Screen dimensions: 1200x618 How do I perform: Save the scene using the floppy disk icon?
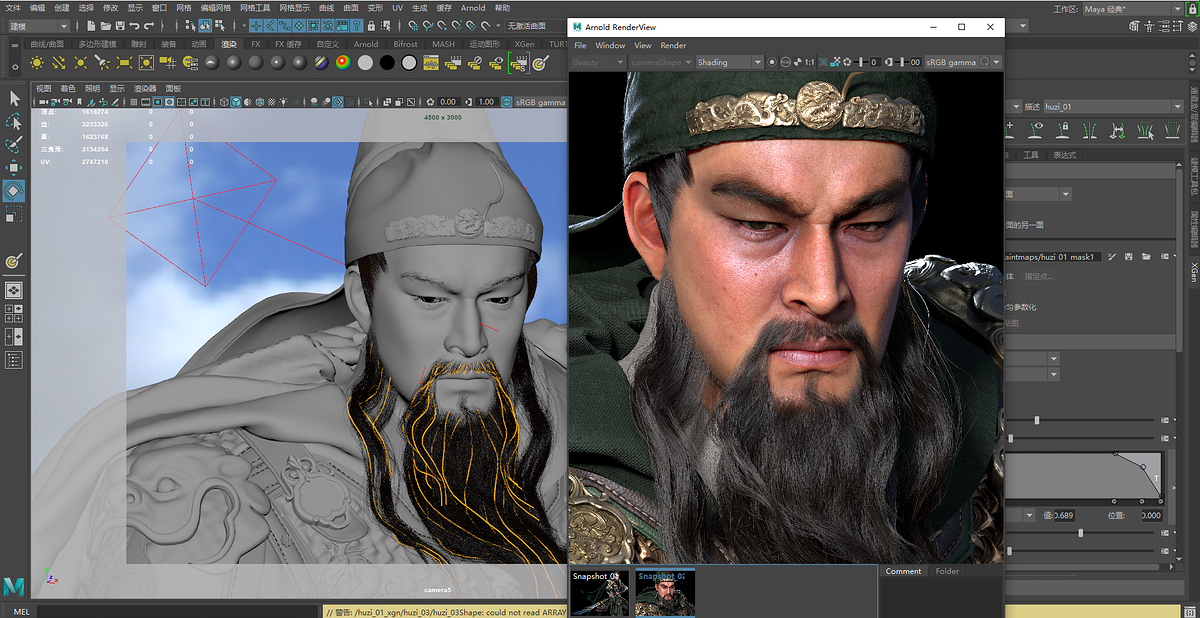coord(120,25)
